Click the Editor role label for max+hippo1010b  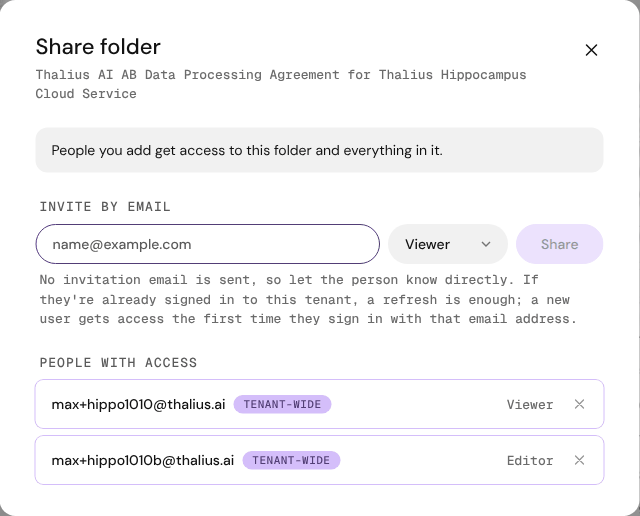tap(530, 460)
